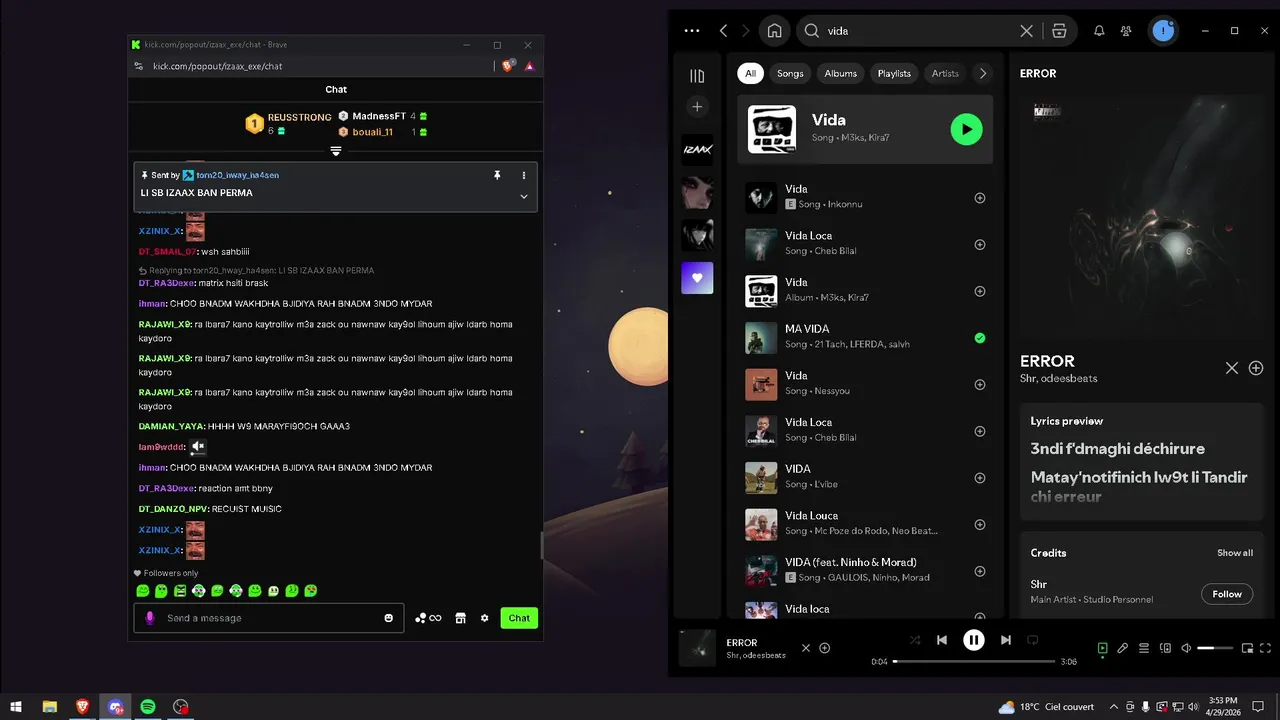
Task: Open Kick chat shop icon
Action: pyautogui.click(x=460, y=618)
